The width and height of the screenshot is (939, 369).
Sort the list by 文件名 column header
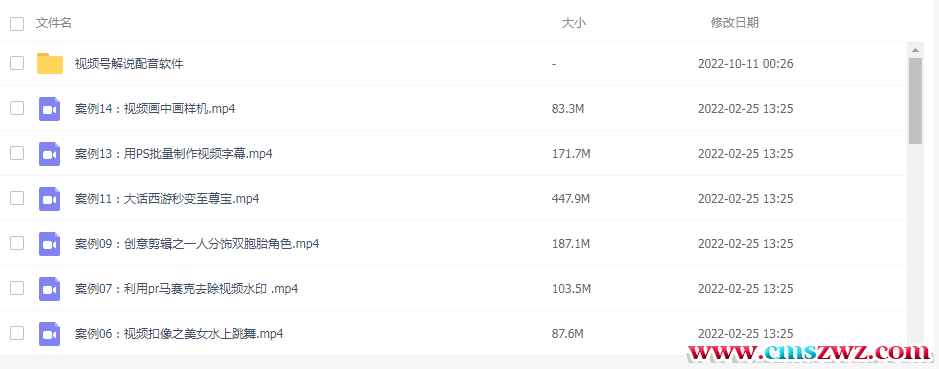pyautogui.click(x=54, y=23)
